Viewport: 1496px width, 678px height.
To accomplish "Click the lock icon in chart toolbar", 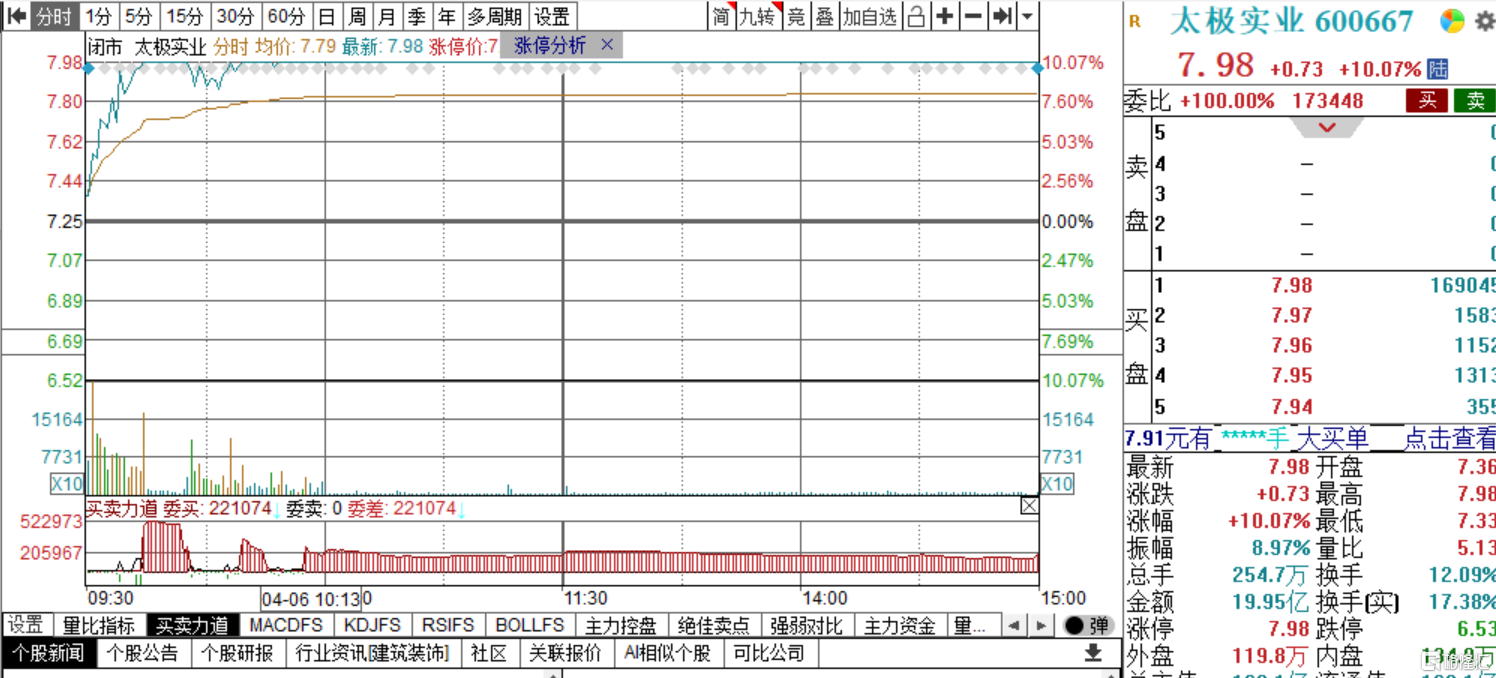I will click(x=917, y=16).
